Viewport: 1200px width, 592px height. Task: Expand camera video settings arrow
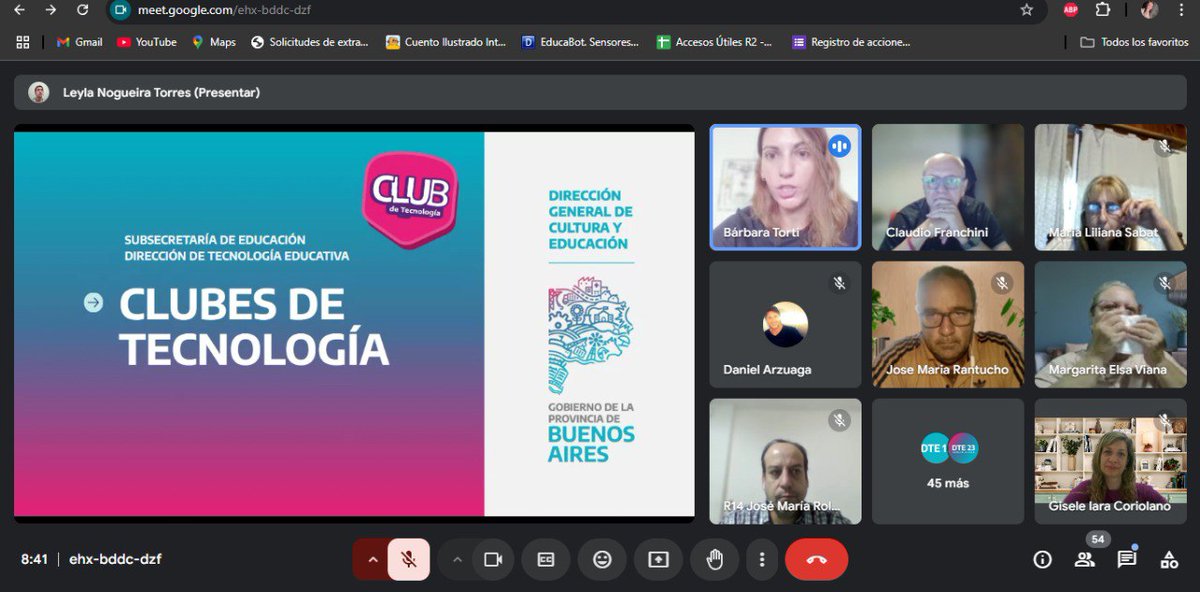coord(457,559)
